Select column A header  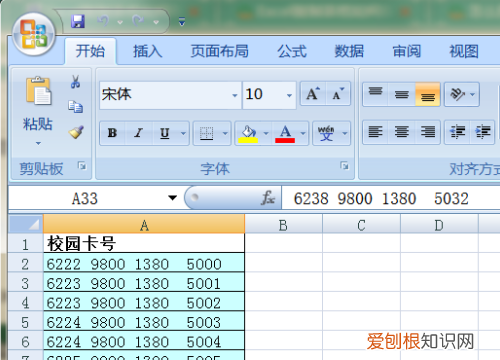144,224
